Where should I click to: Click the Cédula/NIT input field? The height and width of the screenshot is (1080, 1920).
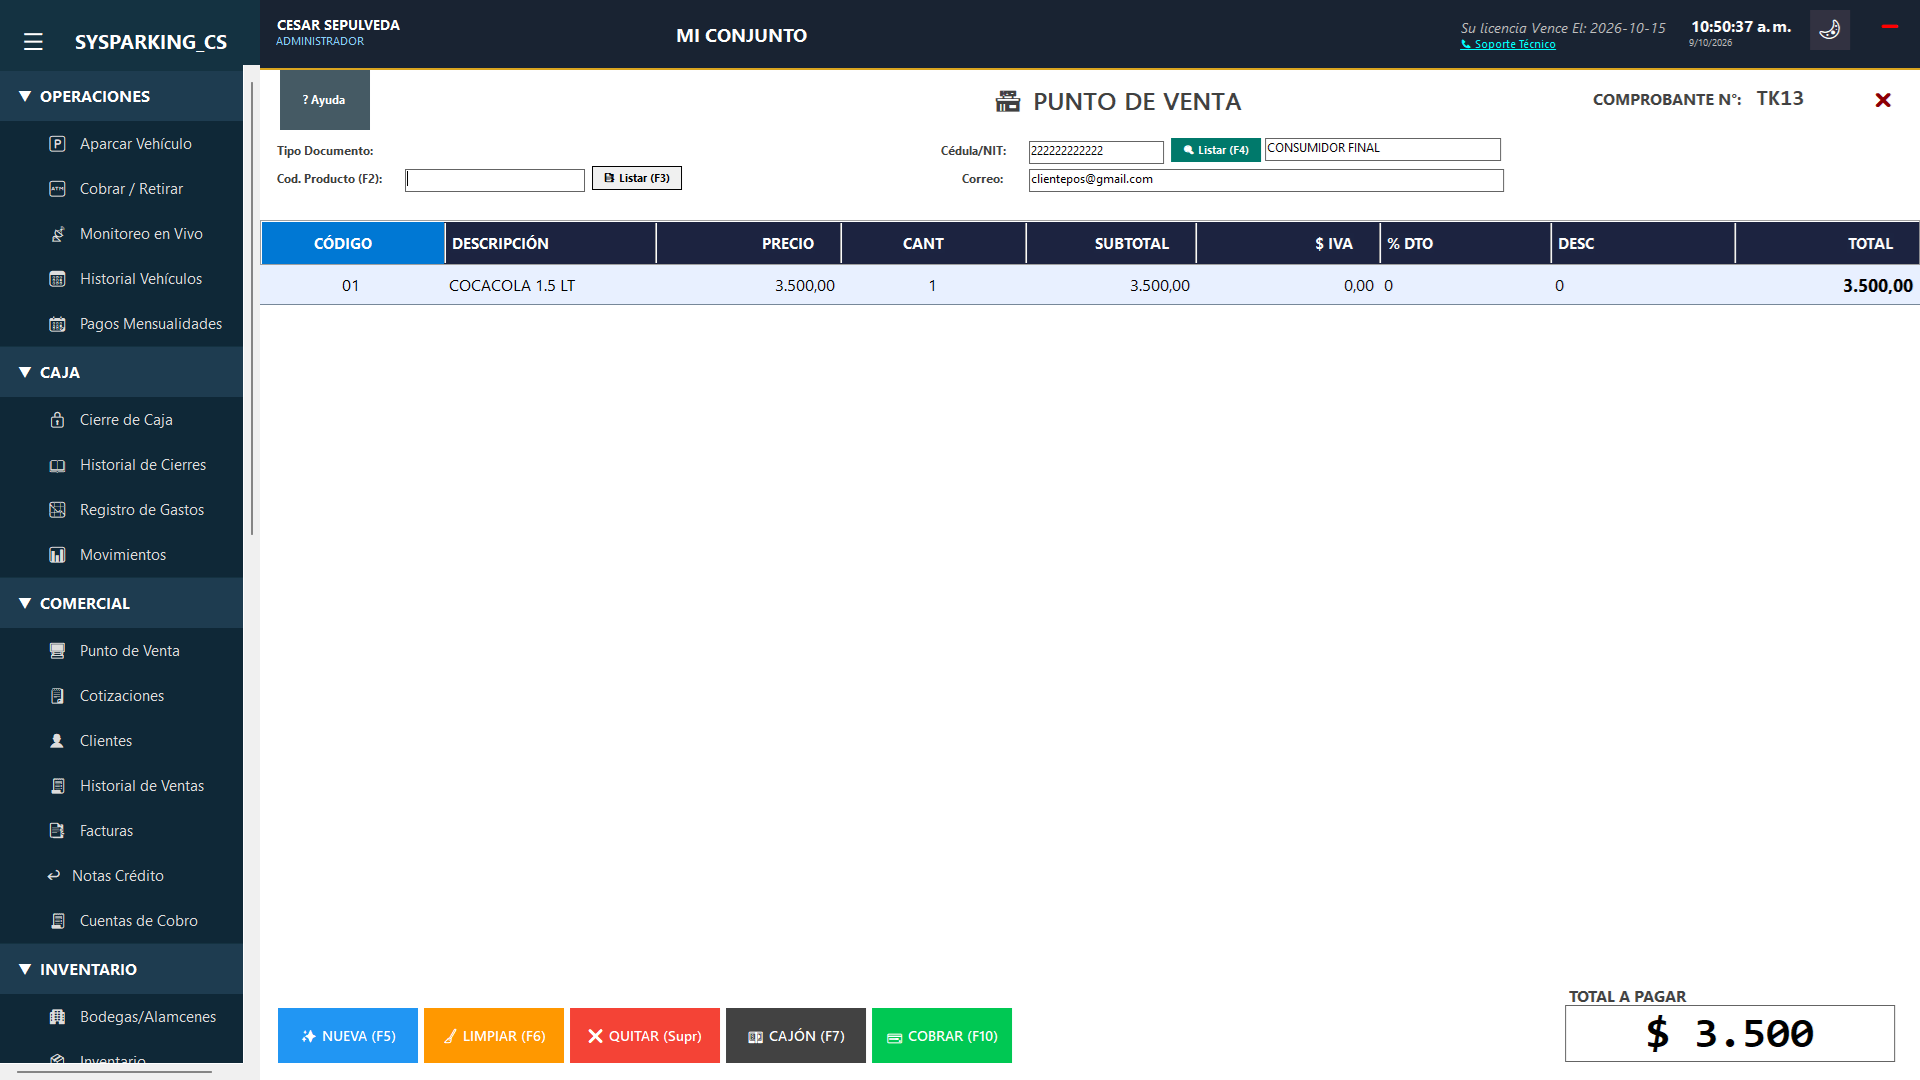tap(1096, 151)
